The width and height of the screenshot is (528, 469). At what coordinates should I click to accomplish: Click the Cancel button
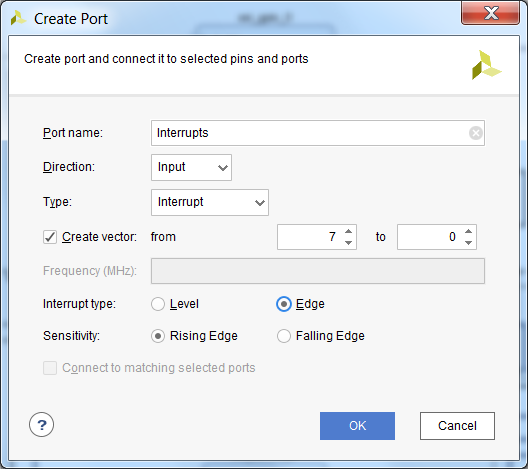click(457, 426)
